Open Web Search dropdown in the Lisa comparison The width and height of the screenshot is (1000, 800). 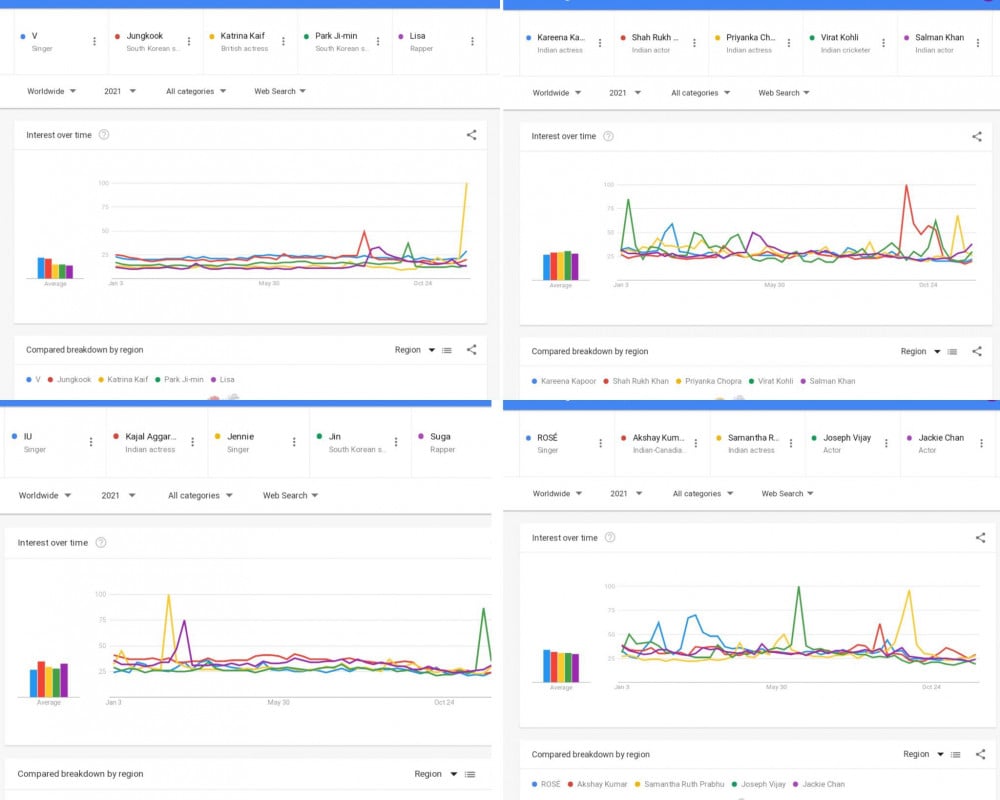point(280,91)
